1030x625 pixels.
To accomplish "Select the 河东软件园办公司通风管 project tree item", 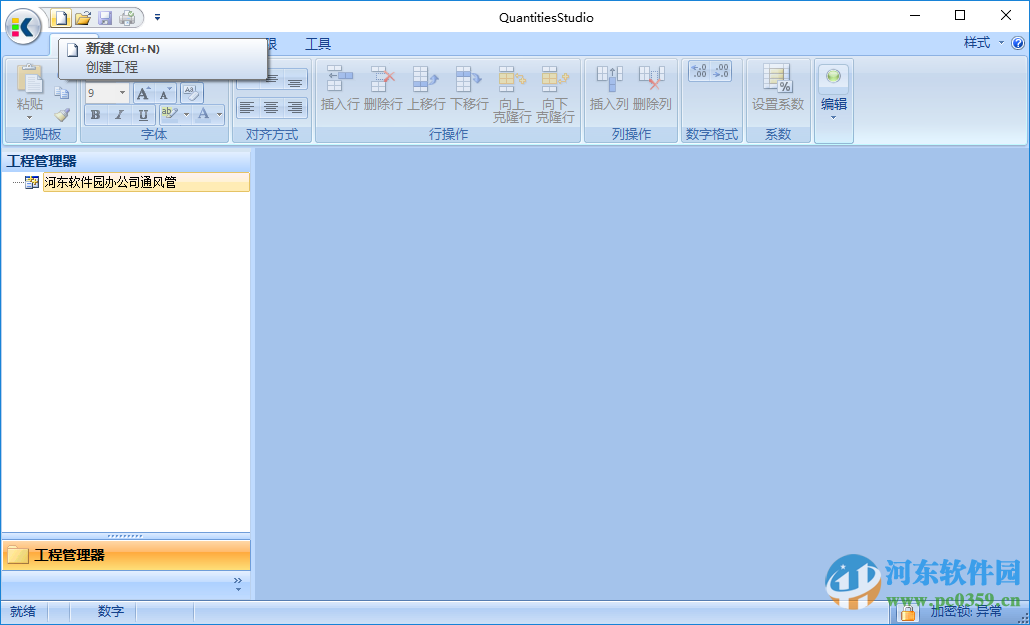I will tap(110, 182).
